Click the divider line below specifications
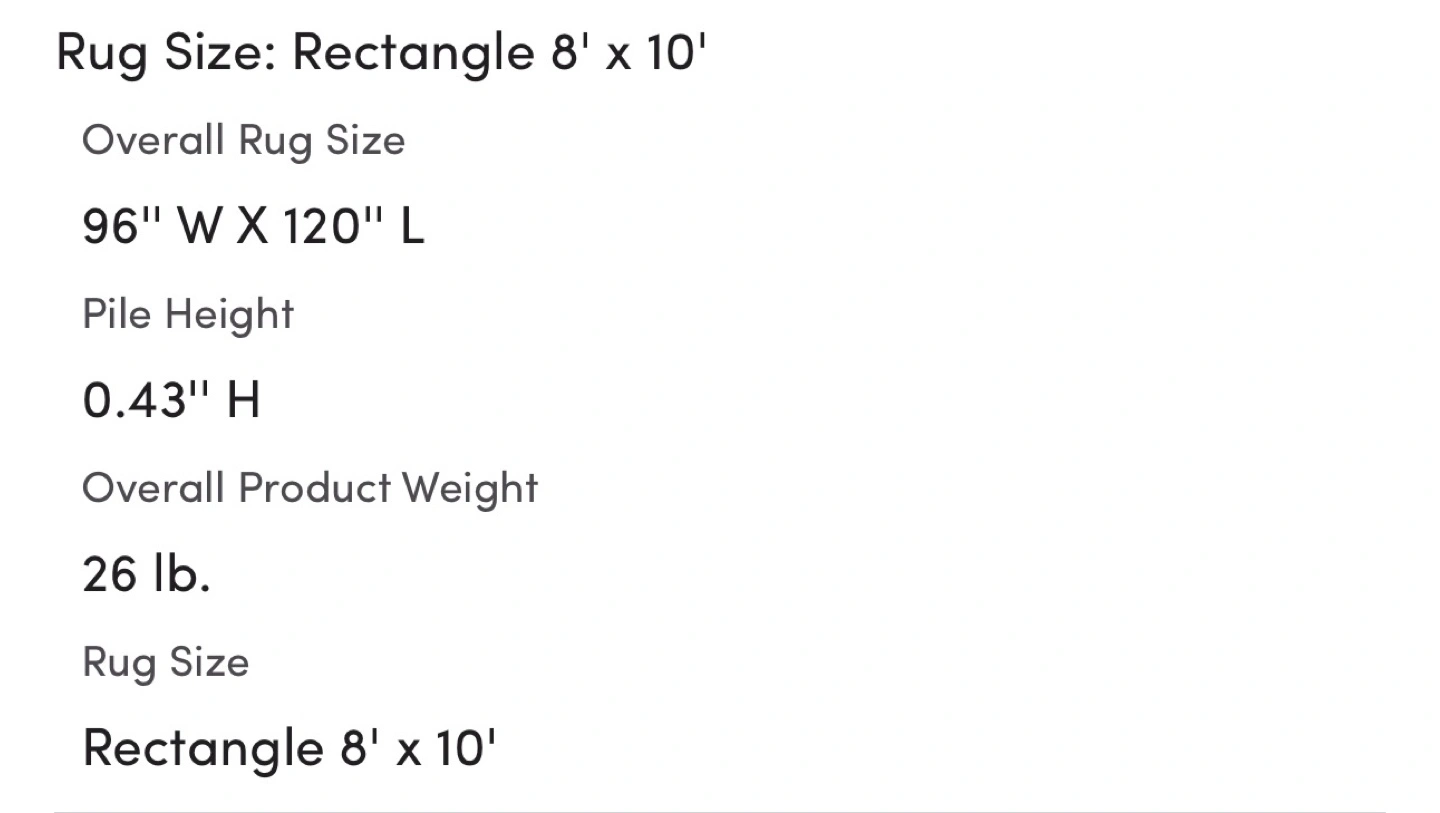Image resolution: width=1440 pixels, height=813 pixels. tap(720, 811)
